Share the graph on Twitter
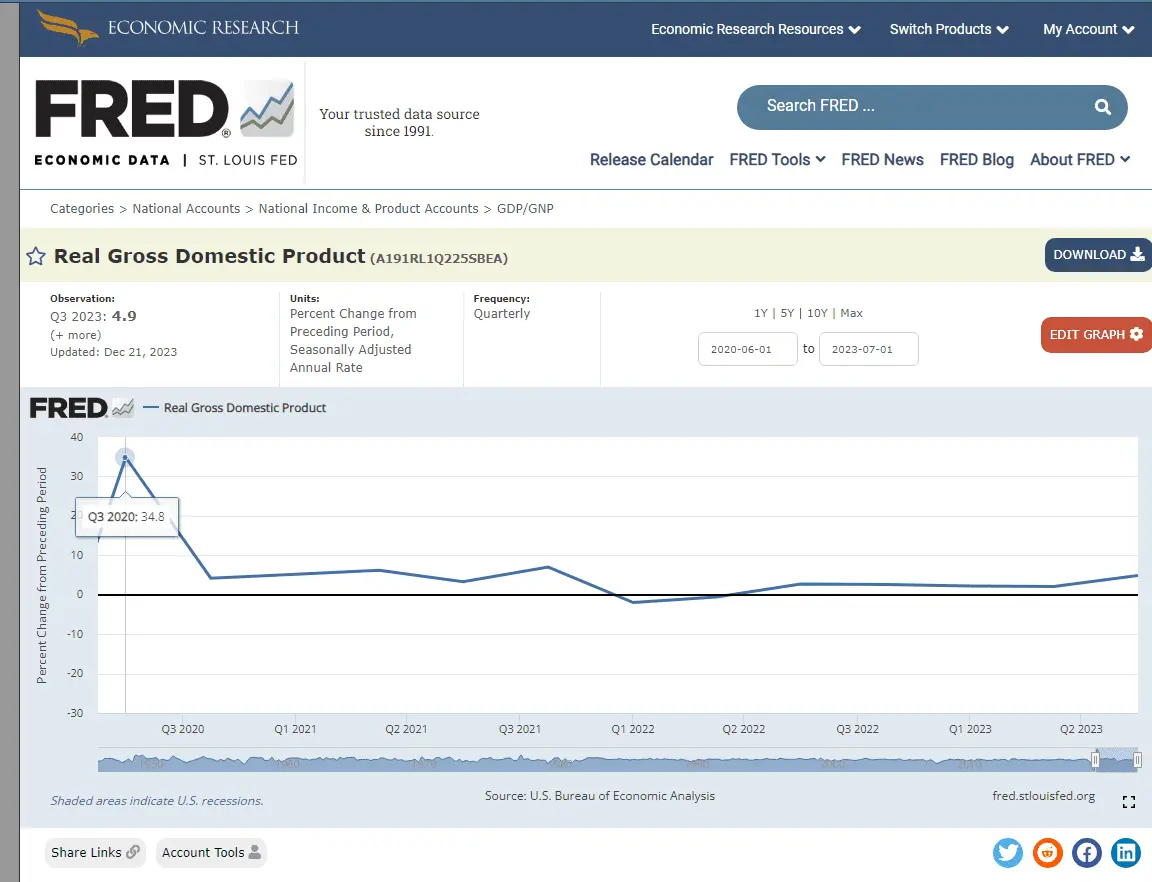1152x882 pixels. pos(1008,852)
